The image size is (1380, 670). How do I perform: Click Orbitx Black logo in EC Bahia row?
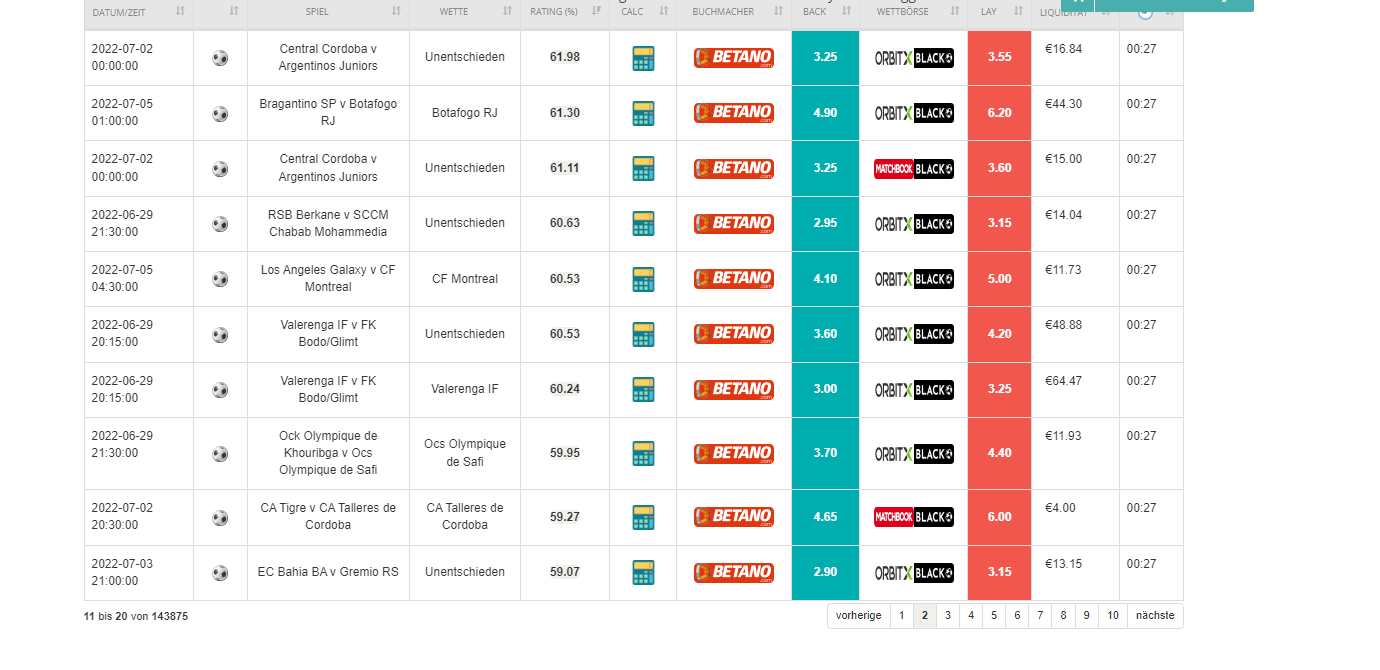tap(914, 573)
